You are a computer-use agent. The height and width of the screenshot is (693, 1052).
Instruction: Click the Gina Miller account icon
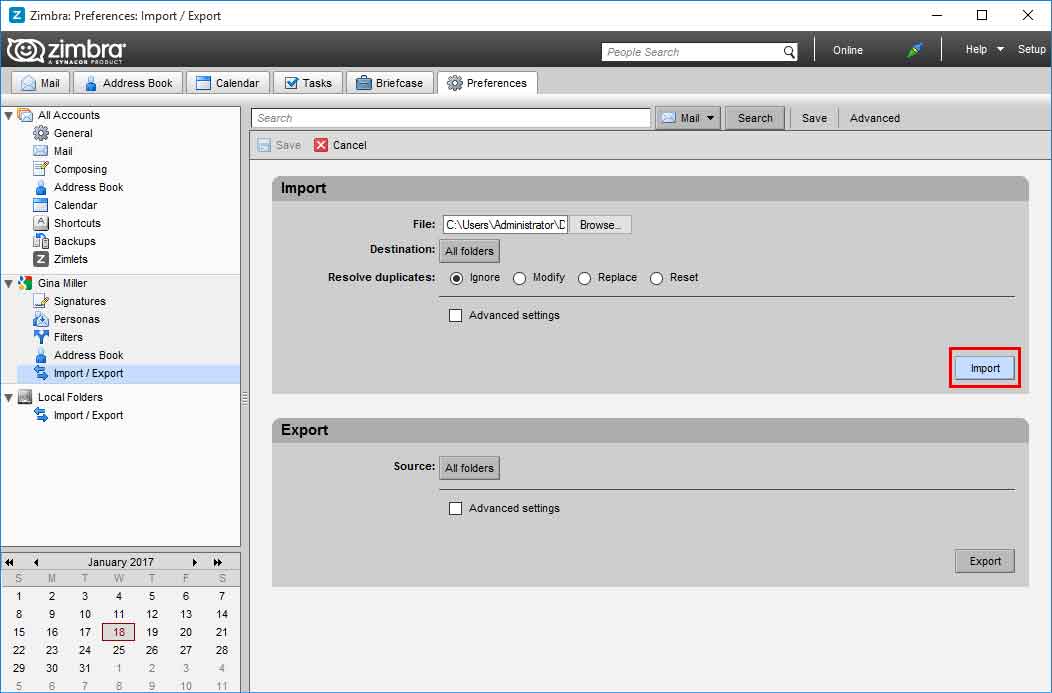click(x=25, y=283)
